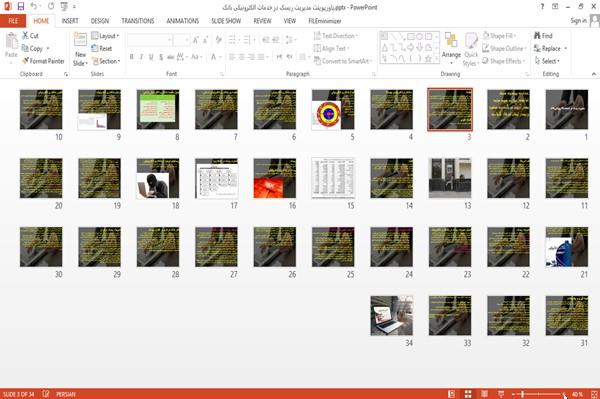The image size is (600, 399).
Task: Click the Sign in link
Action: [578, 21]
